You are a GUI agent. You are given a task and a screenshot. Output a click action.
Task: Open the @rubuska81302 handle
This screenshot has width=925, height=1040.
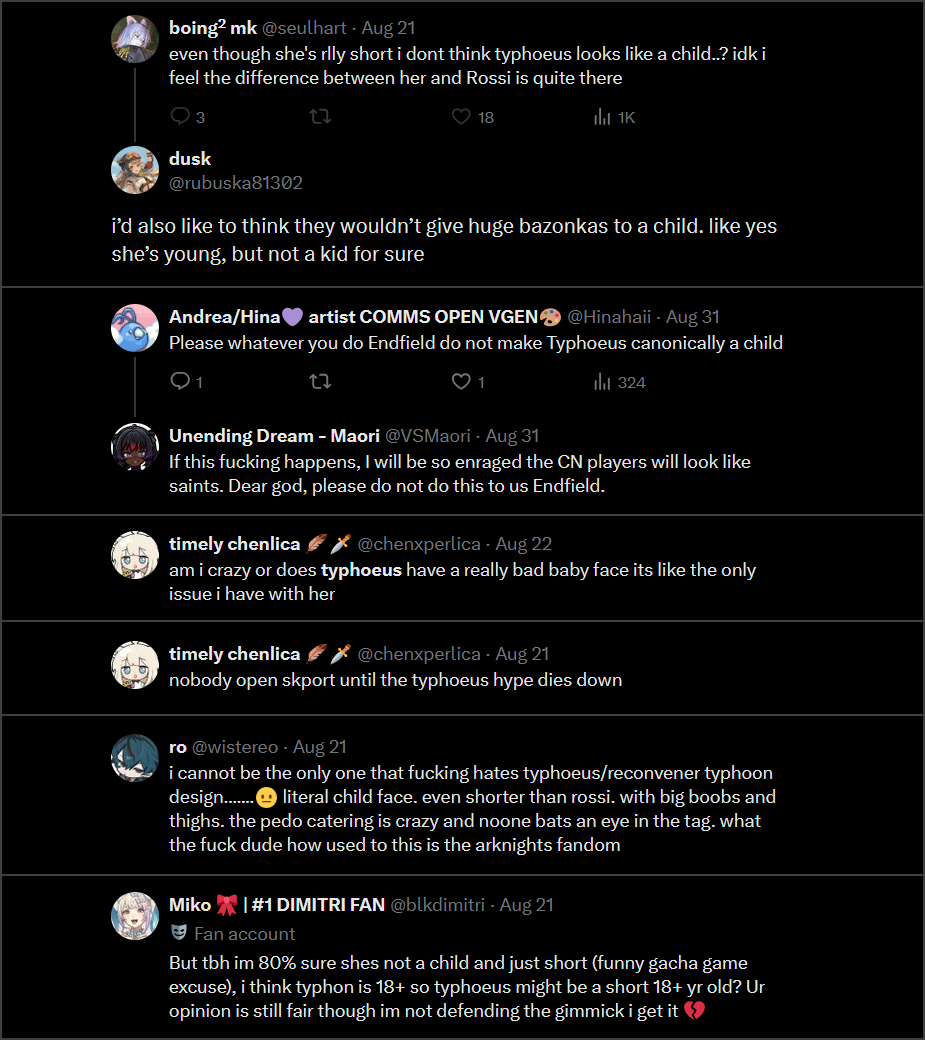coord(235,183)
